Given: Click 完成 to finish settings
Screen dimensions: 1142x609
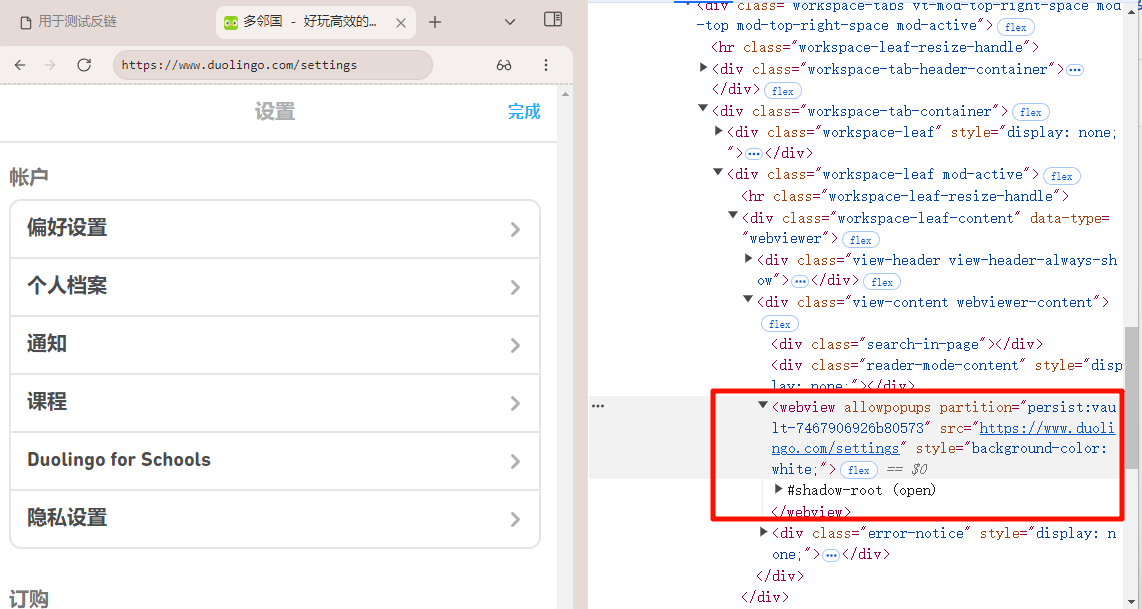Looking at the screenshot, I should (524, 111).
